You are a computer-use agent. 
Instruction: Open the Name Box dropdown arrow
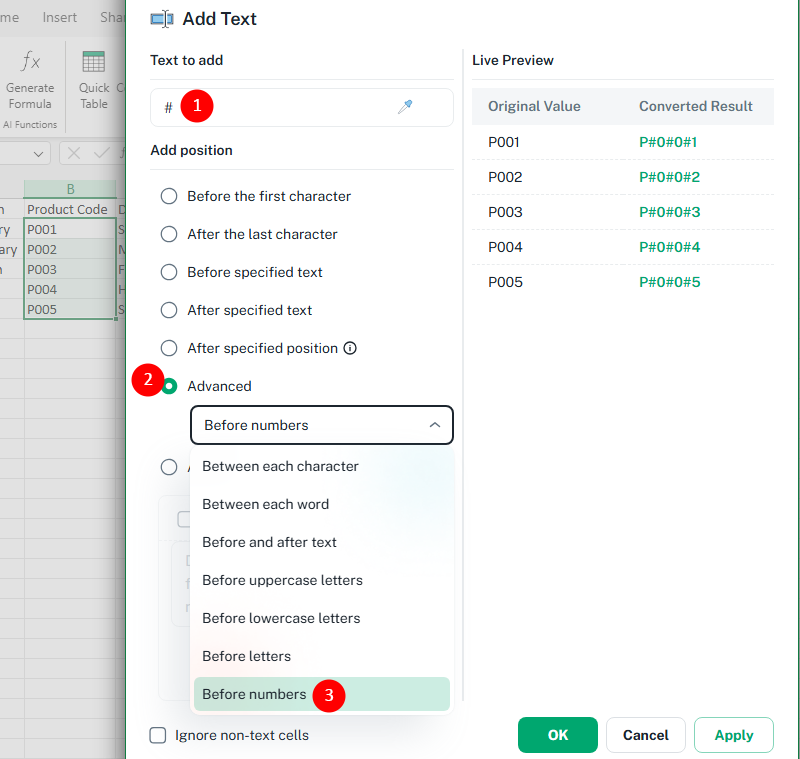click(x=38, y=154)
